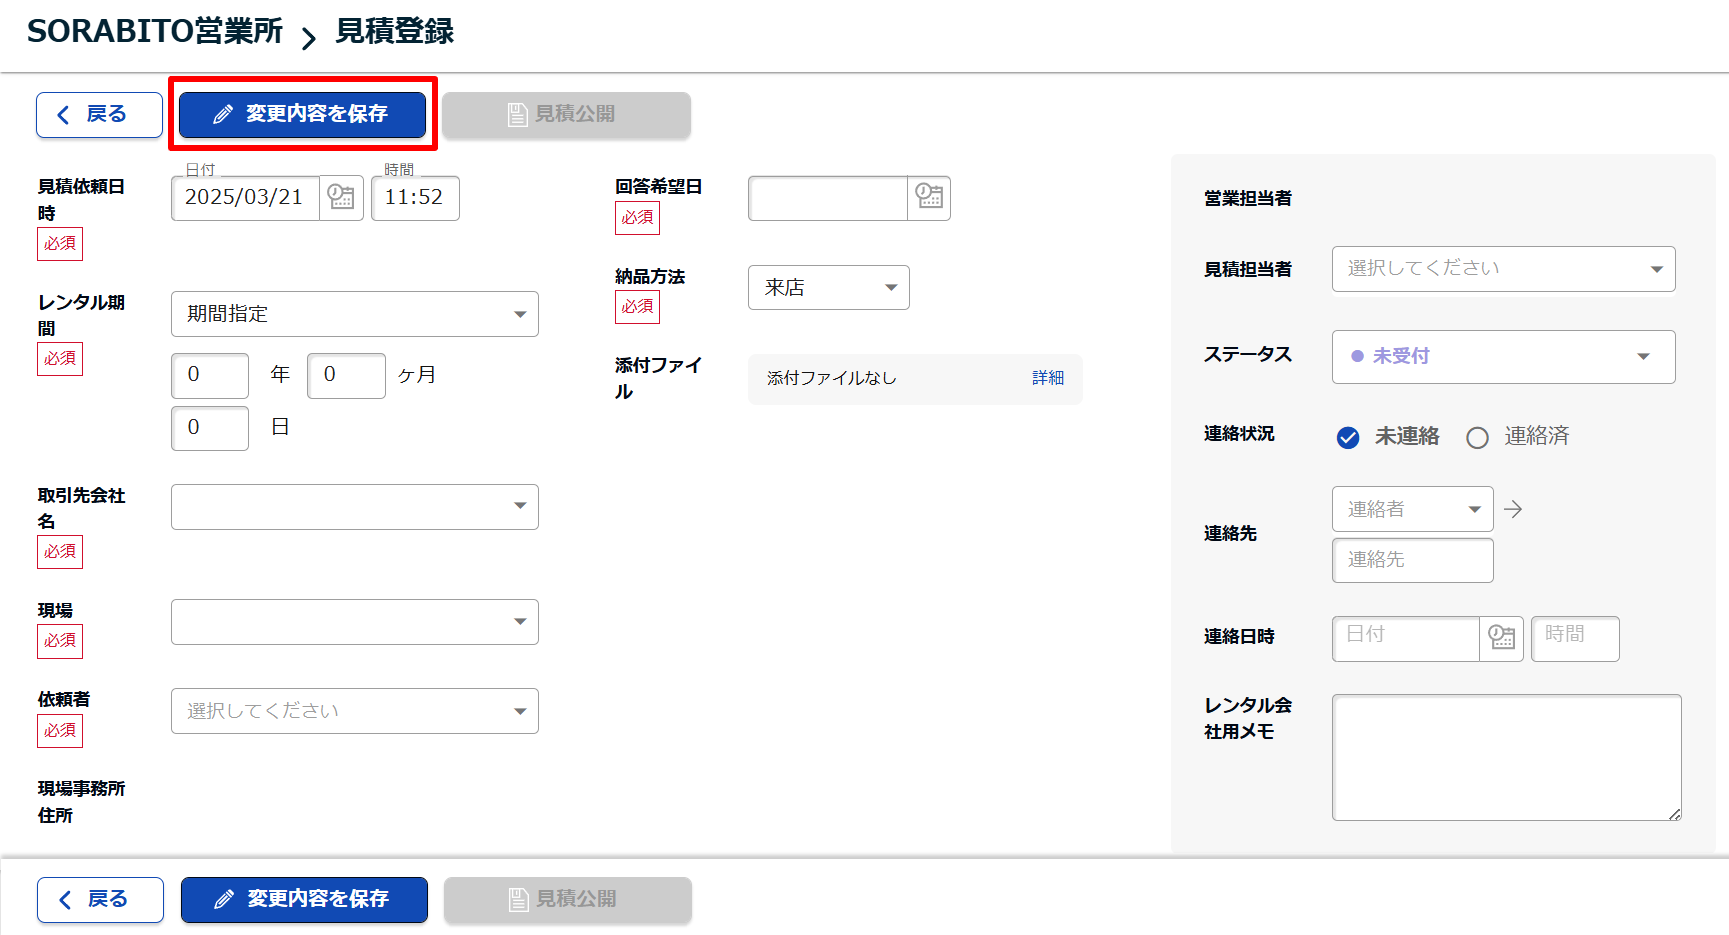
Task: Click the レンタル会社用メモ text area
Action: (1505, 757)
